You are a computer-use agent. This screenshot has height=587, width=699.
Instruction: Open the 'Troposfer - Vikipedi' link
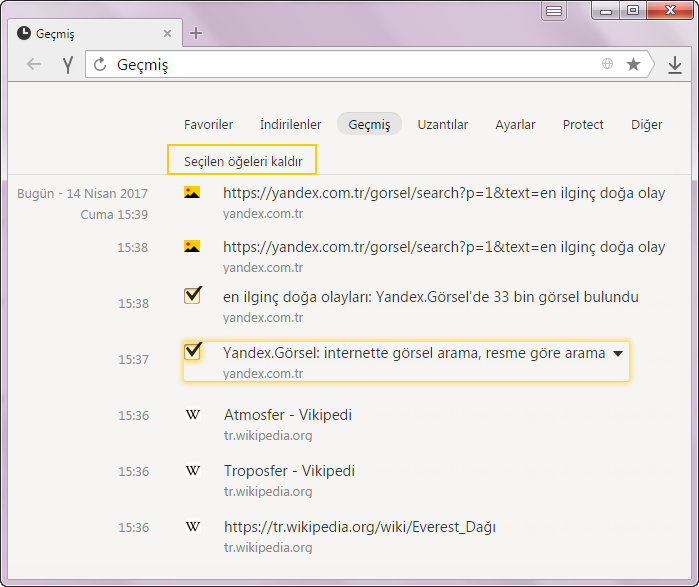289,471
